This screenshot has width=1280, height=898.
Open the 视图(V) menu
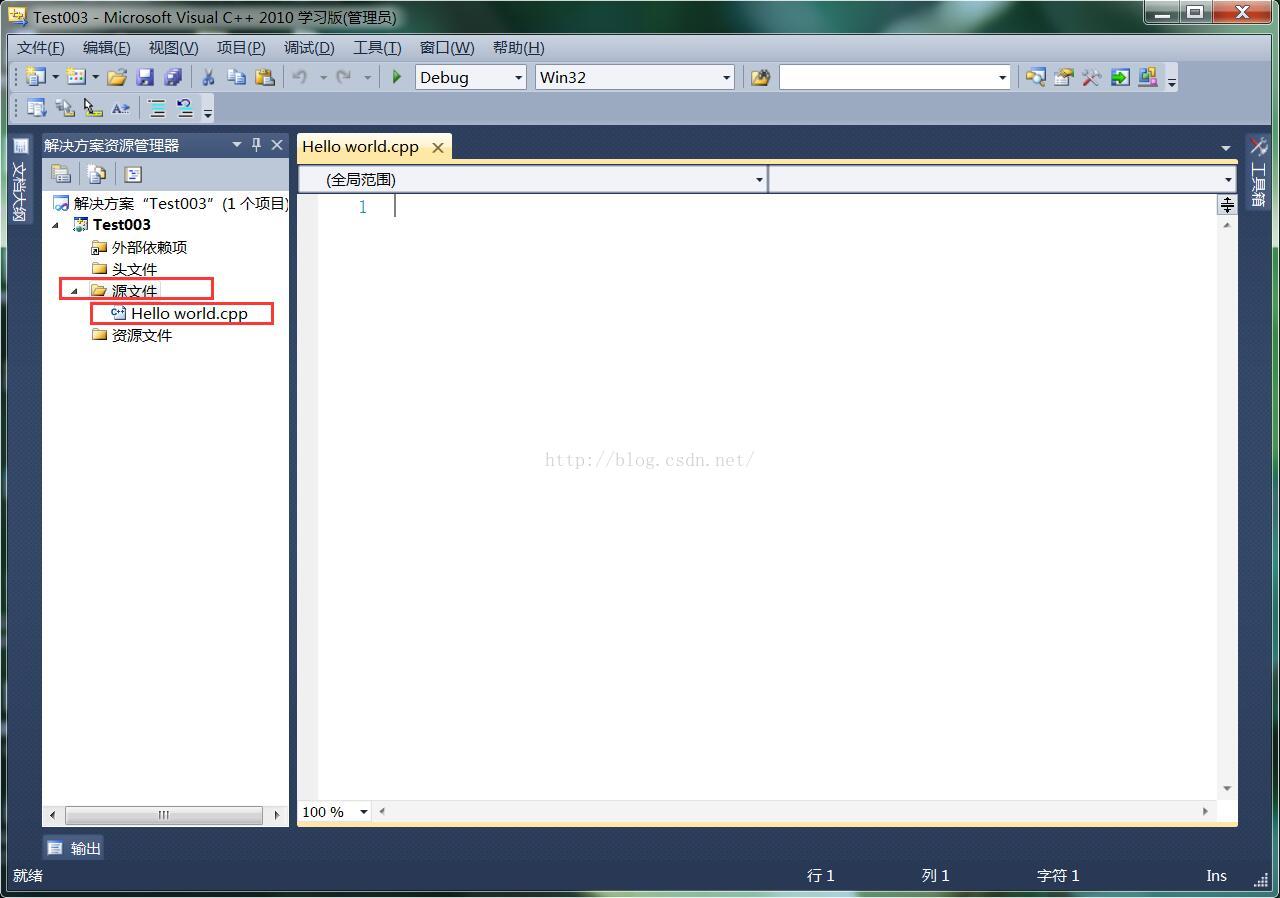(x=173, y=47)
